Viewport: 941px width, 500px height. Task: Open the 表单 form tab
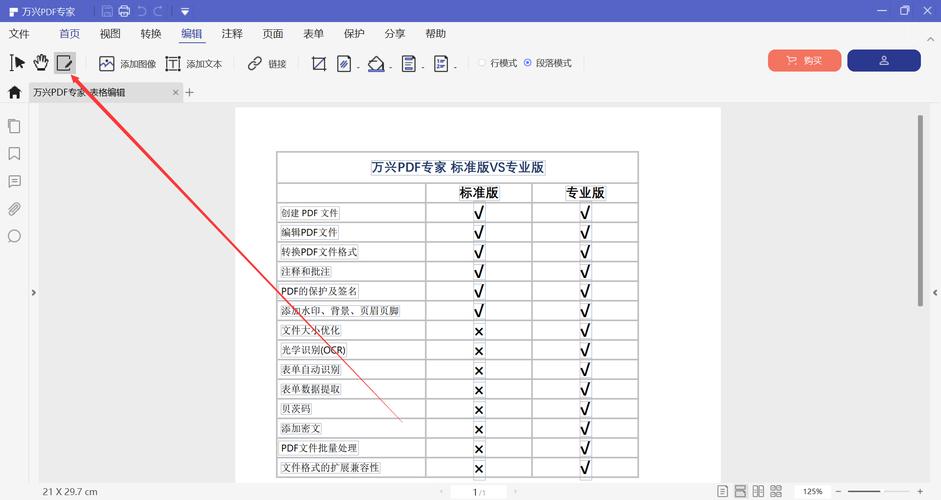313,34
